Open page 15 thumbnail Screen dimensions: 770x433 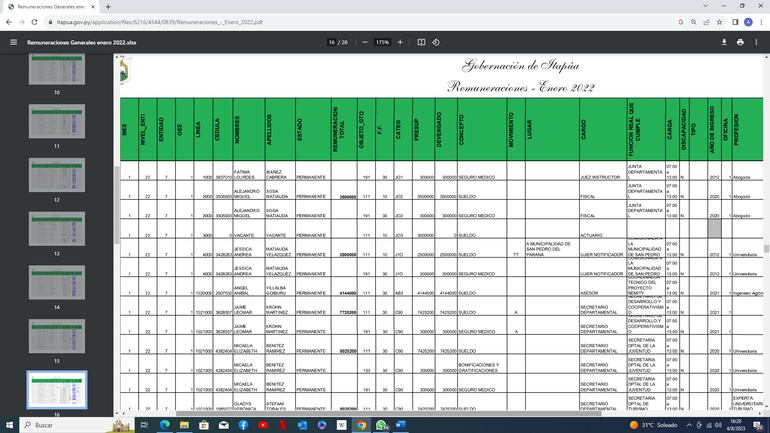(x=57, y=336)
